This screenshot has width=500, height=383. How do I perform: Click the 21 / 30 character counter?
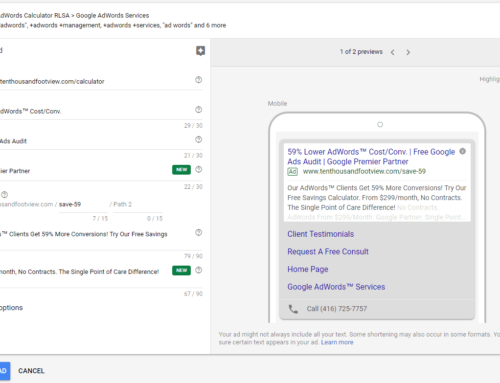point(193,156)
